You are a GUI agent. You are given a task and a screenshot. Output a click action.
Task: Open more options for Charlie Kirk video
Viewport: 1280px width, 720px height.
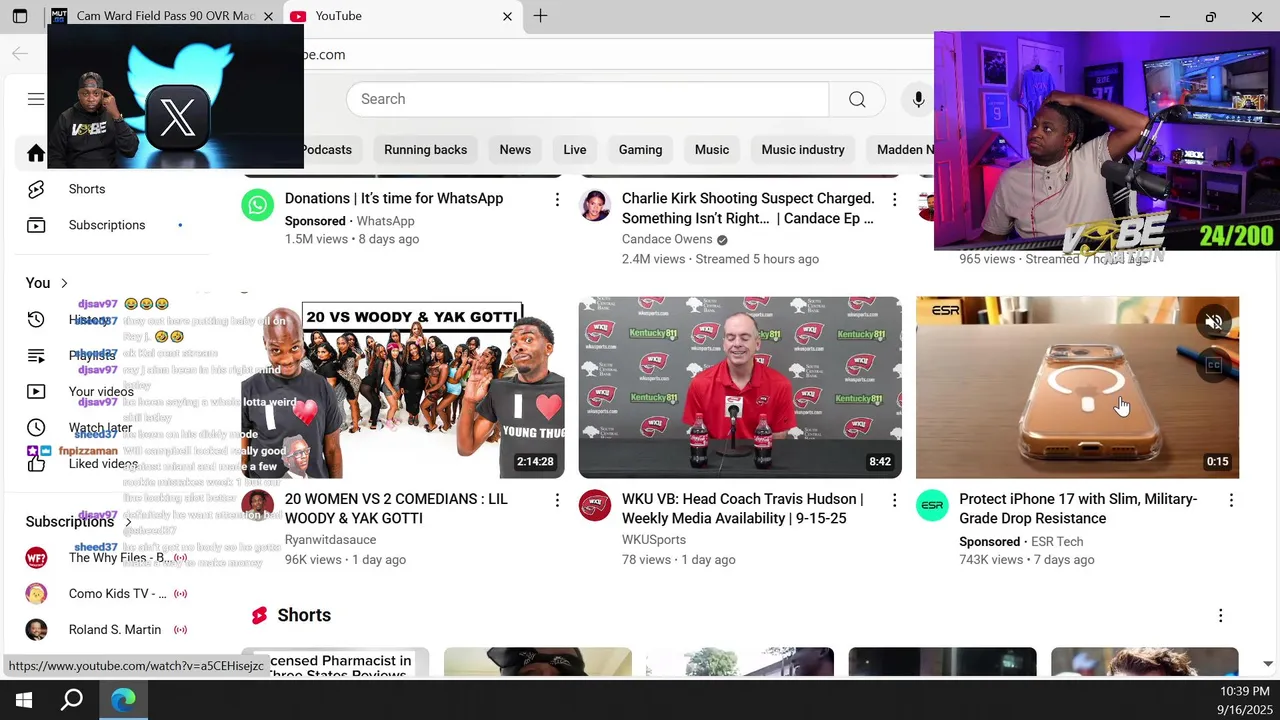pos(894,200)
